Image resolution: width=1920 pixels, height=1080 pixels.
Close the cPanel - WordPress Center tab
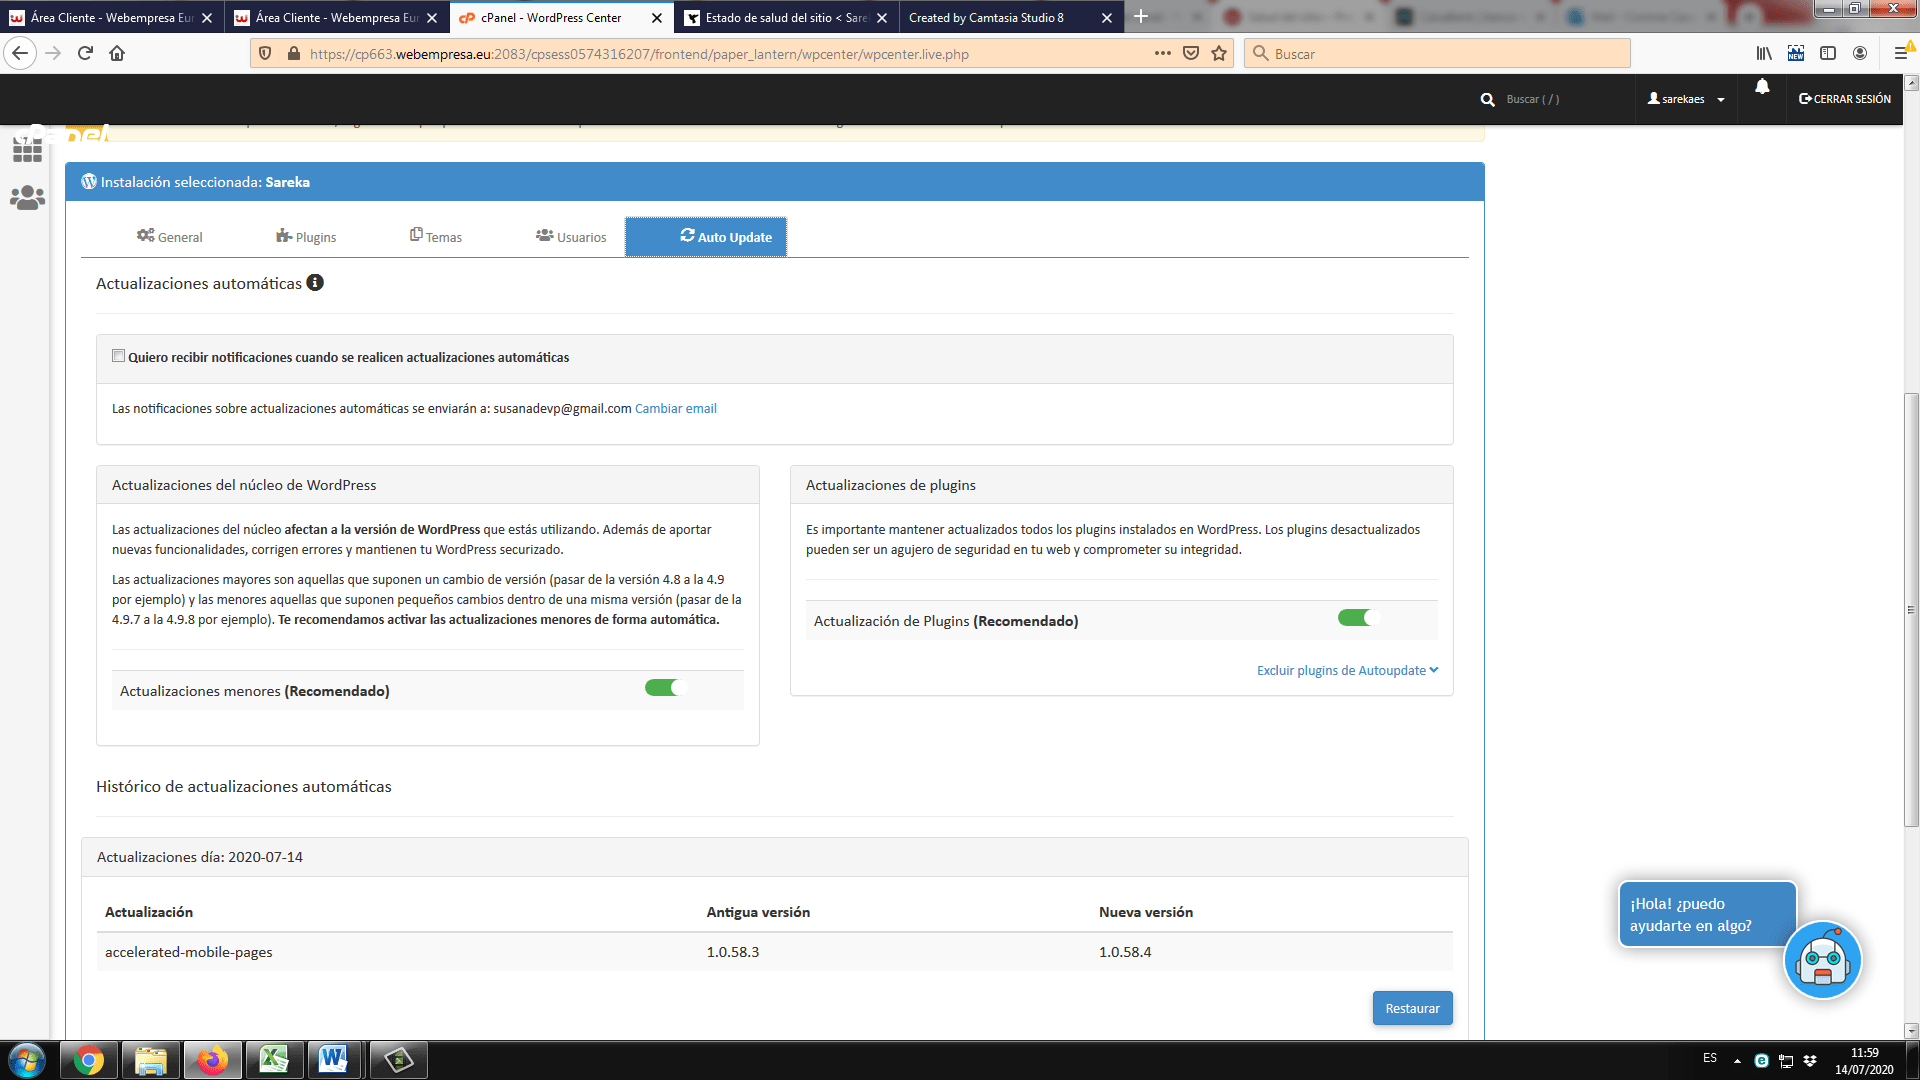coord(656,18)
